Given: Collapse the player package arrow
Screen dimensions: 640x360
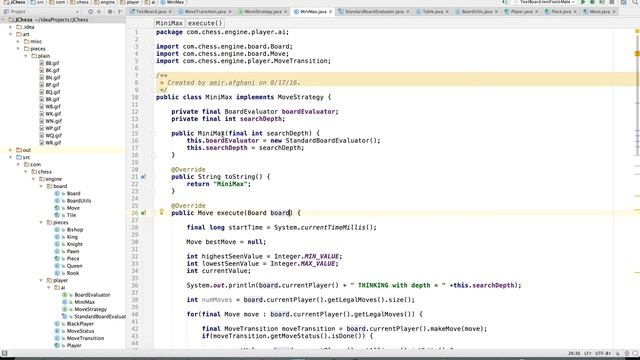Looking at the screenshot, I should click(41, 280).
